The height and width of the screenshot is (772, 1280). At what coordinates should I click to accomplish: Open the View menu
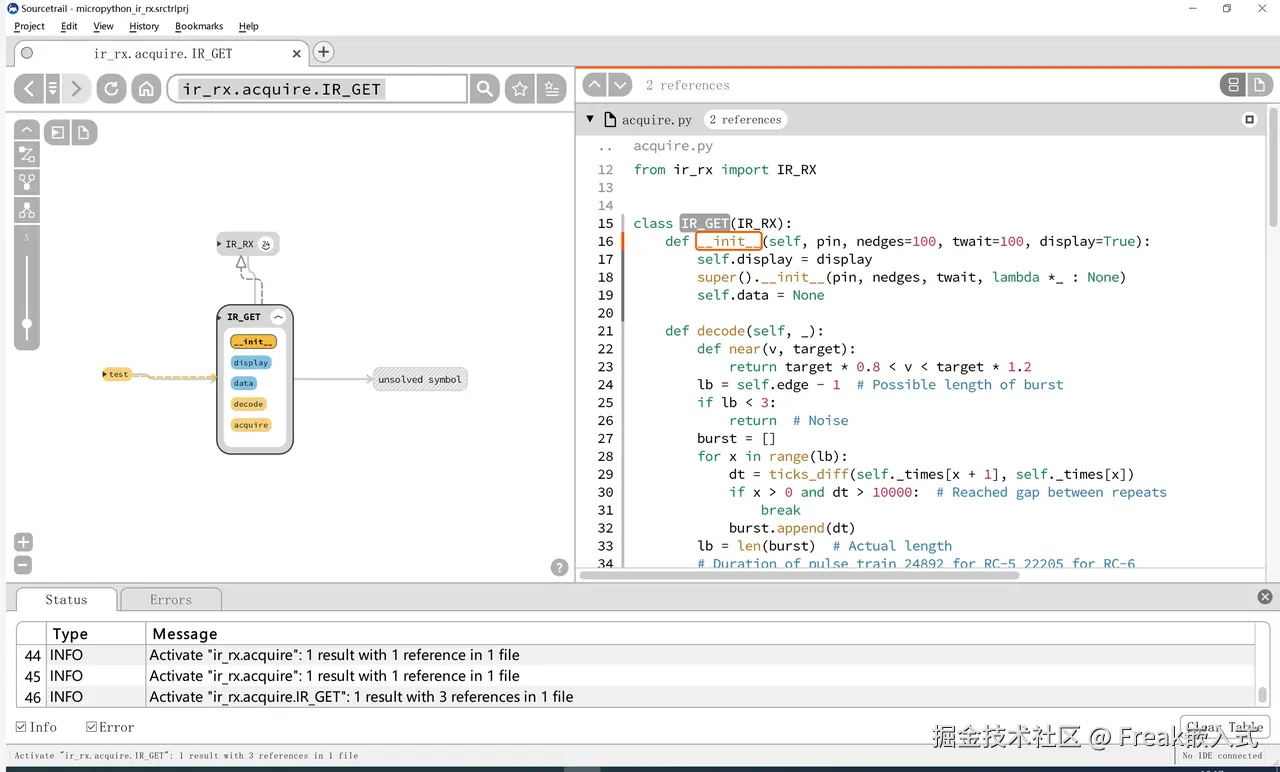coord(103,26)
